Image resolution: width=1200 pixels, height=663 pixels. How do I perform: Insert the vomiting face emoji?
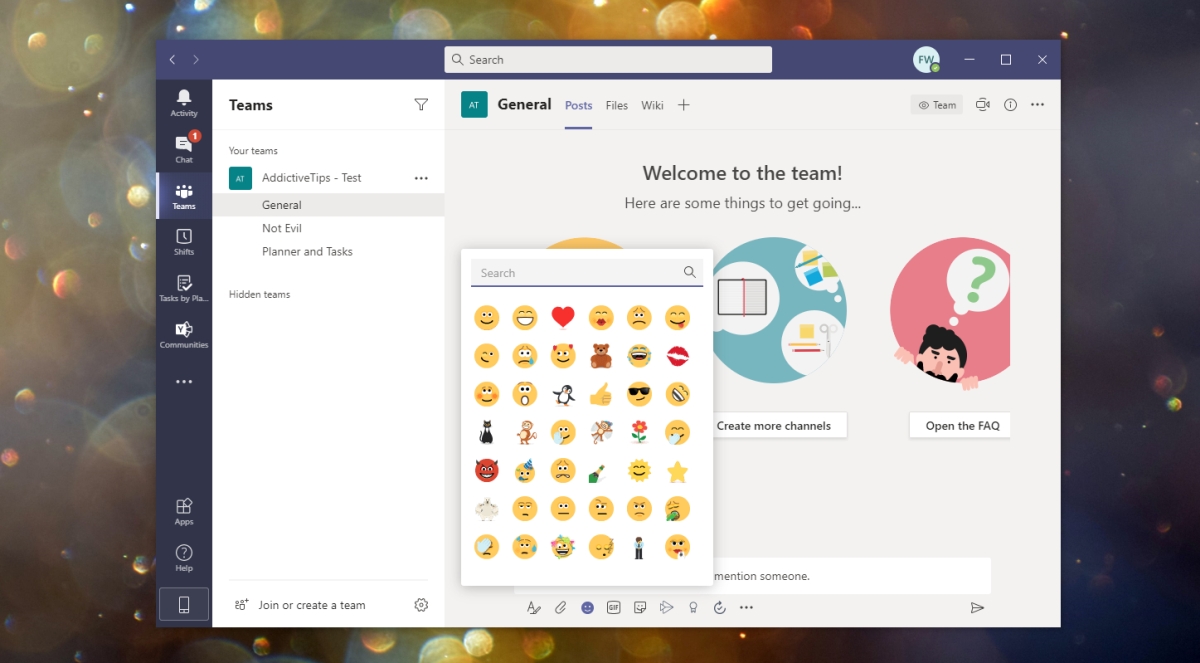pyautogui.click(x=677, y=509)
